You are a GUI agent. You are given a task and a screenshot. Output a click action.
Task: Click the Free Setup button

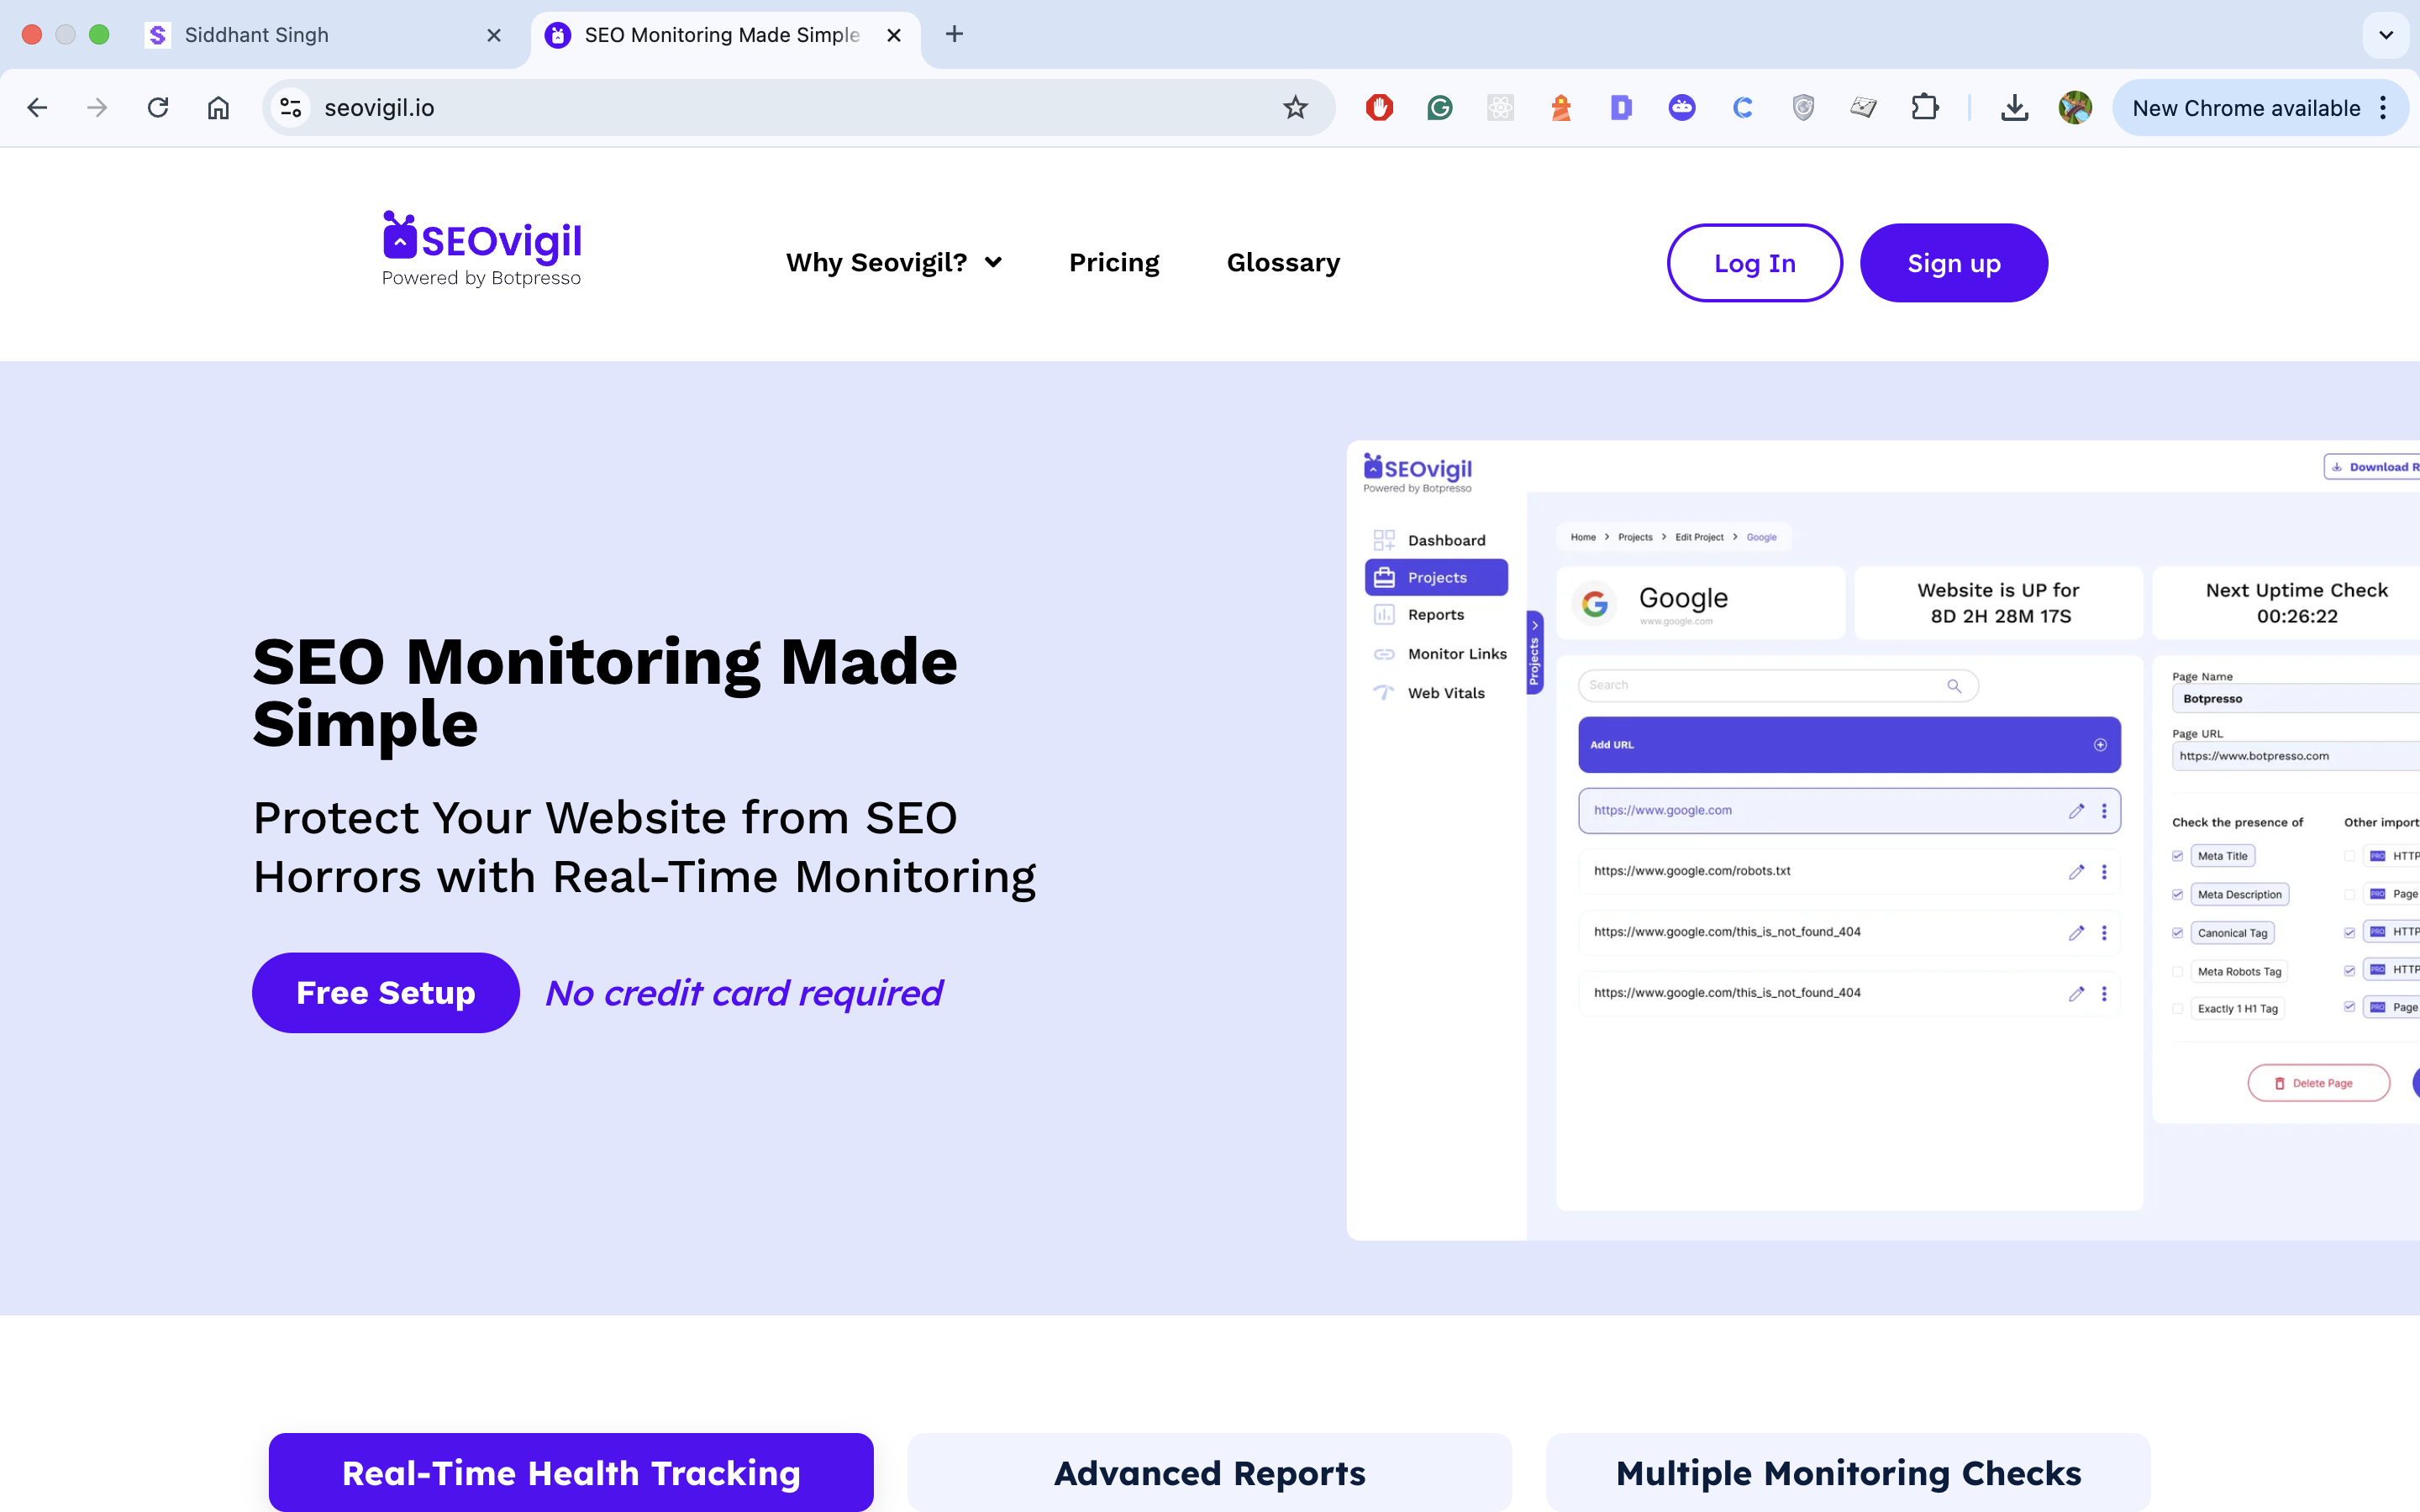click(x=386, y=992)
